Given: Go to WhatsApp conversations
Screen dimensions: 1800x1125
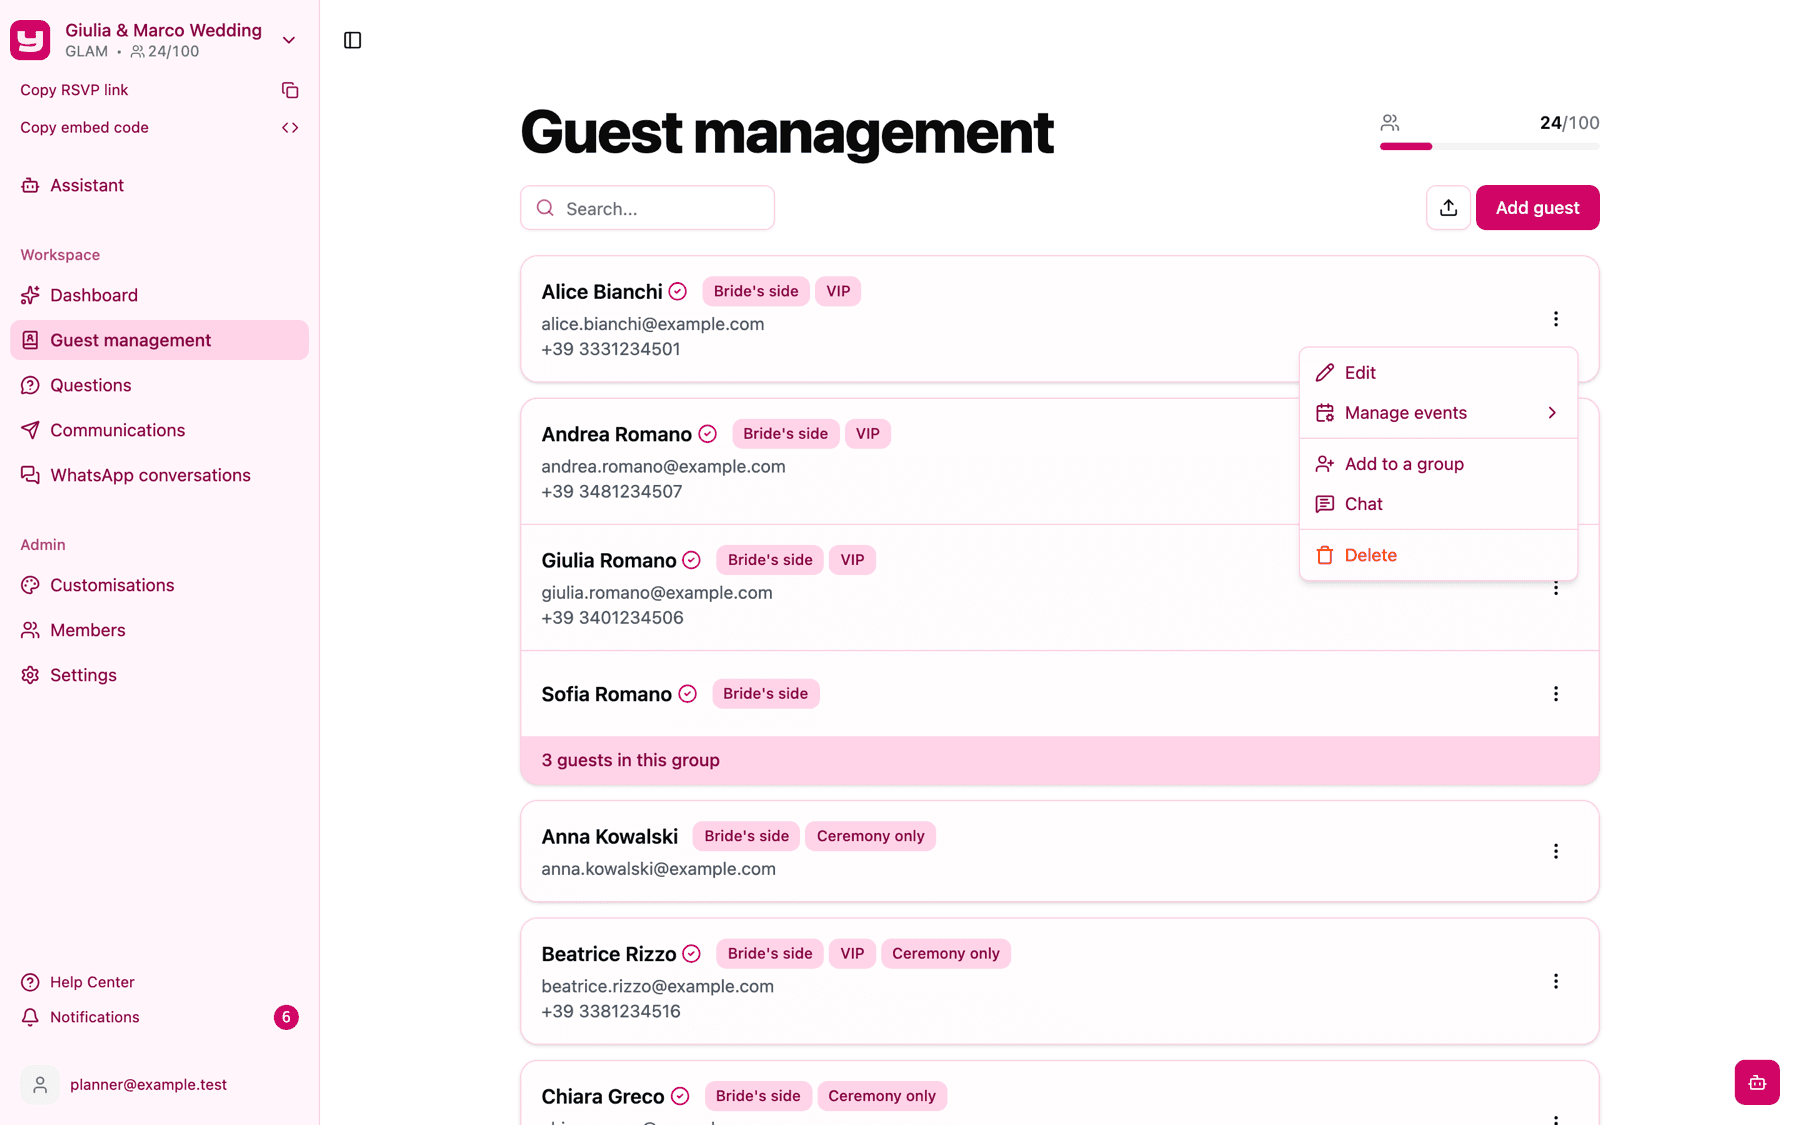Looking at the screenshot, I should (x=160, y=475).
